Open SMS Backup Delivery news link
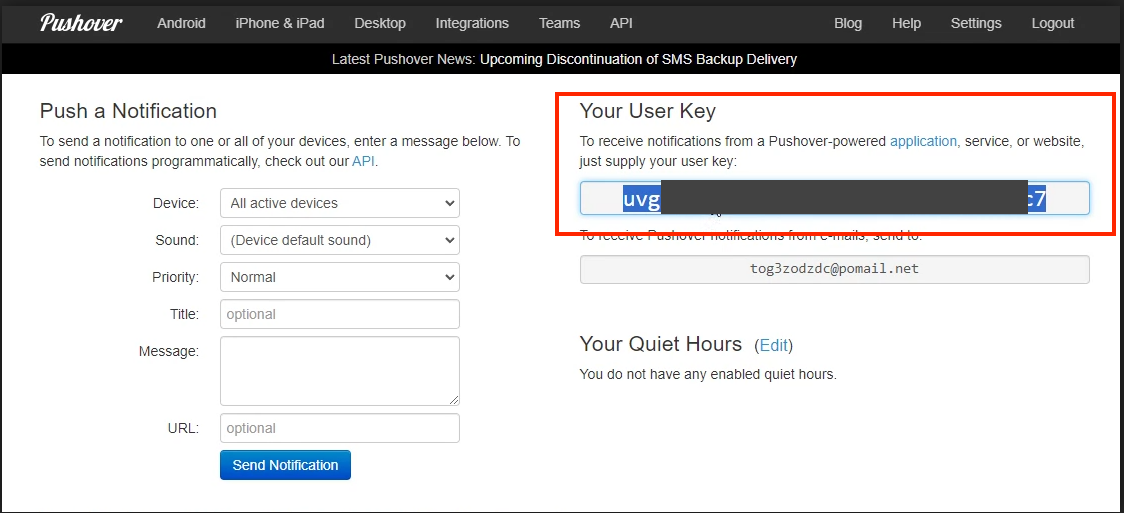This screenshot has width=1124, height=513. pos(638,59)
